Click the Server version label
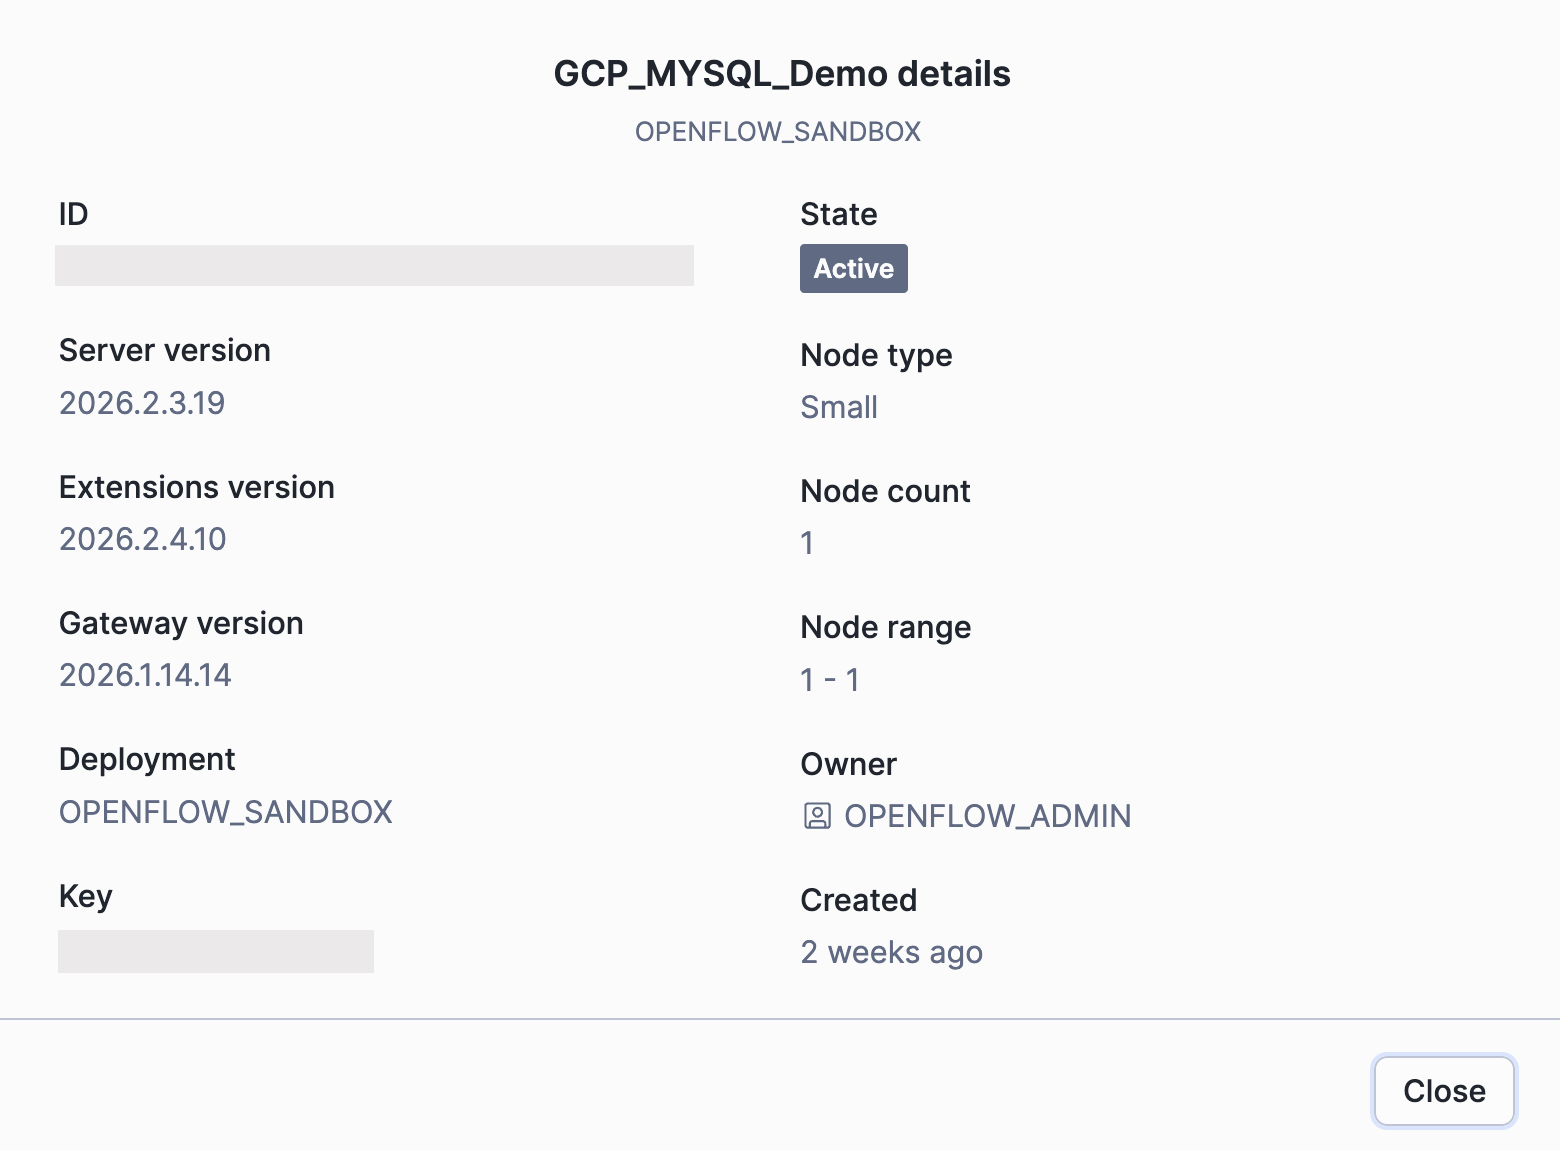 pyautogui.click(x=165, y=351)
